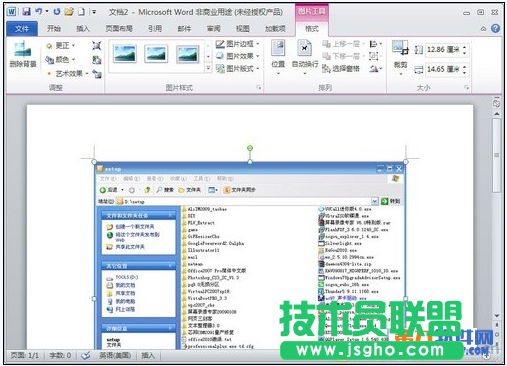Open the Picture Styles (图片样式) dialog launcher

[x=258, y=87]
